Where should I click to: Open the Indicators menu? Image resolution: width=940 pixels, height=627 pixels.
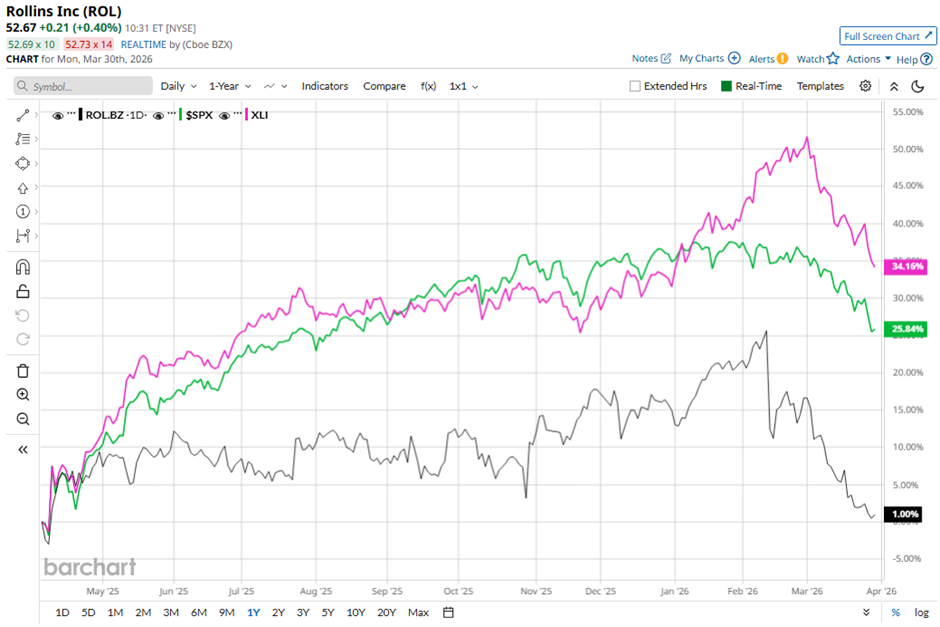point(325,86)
